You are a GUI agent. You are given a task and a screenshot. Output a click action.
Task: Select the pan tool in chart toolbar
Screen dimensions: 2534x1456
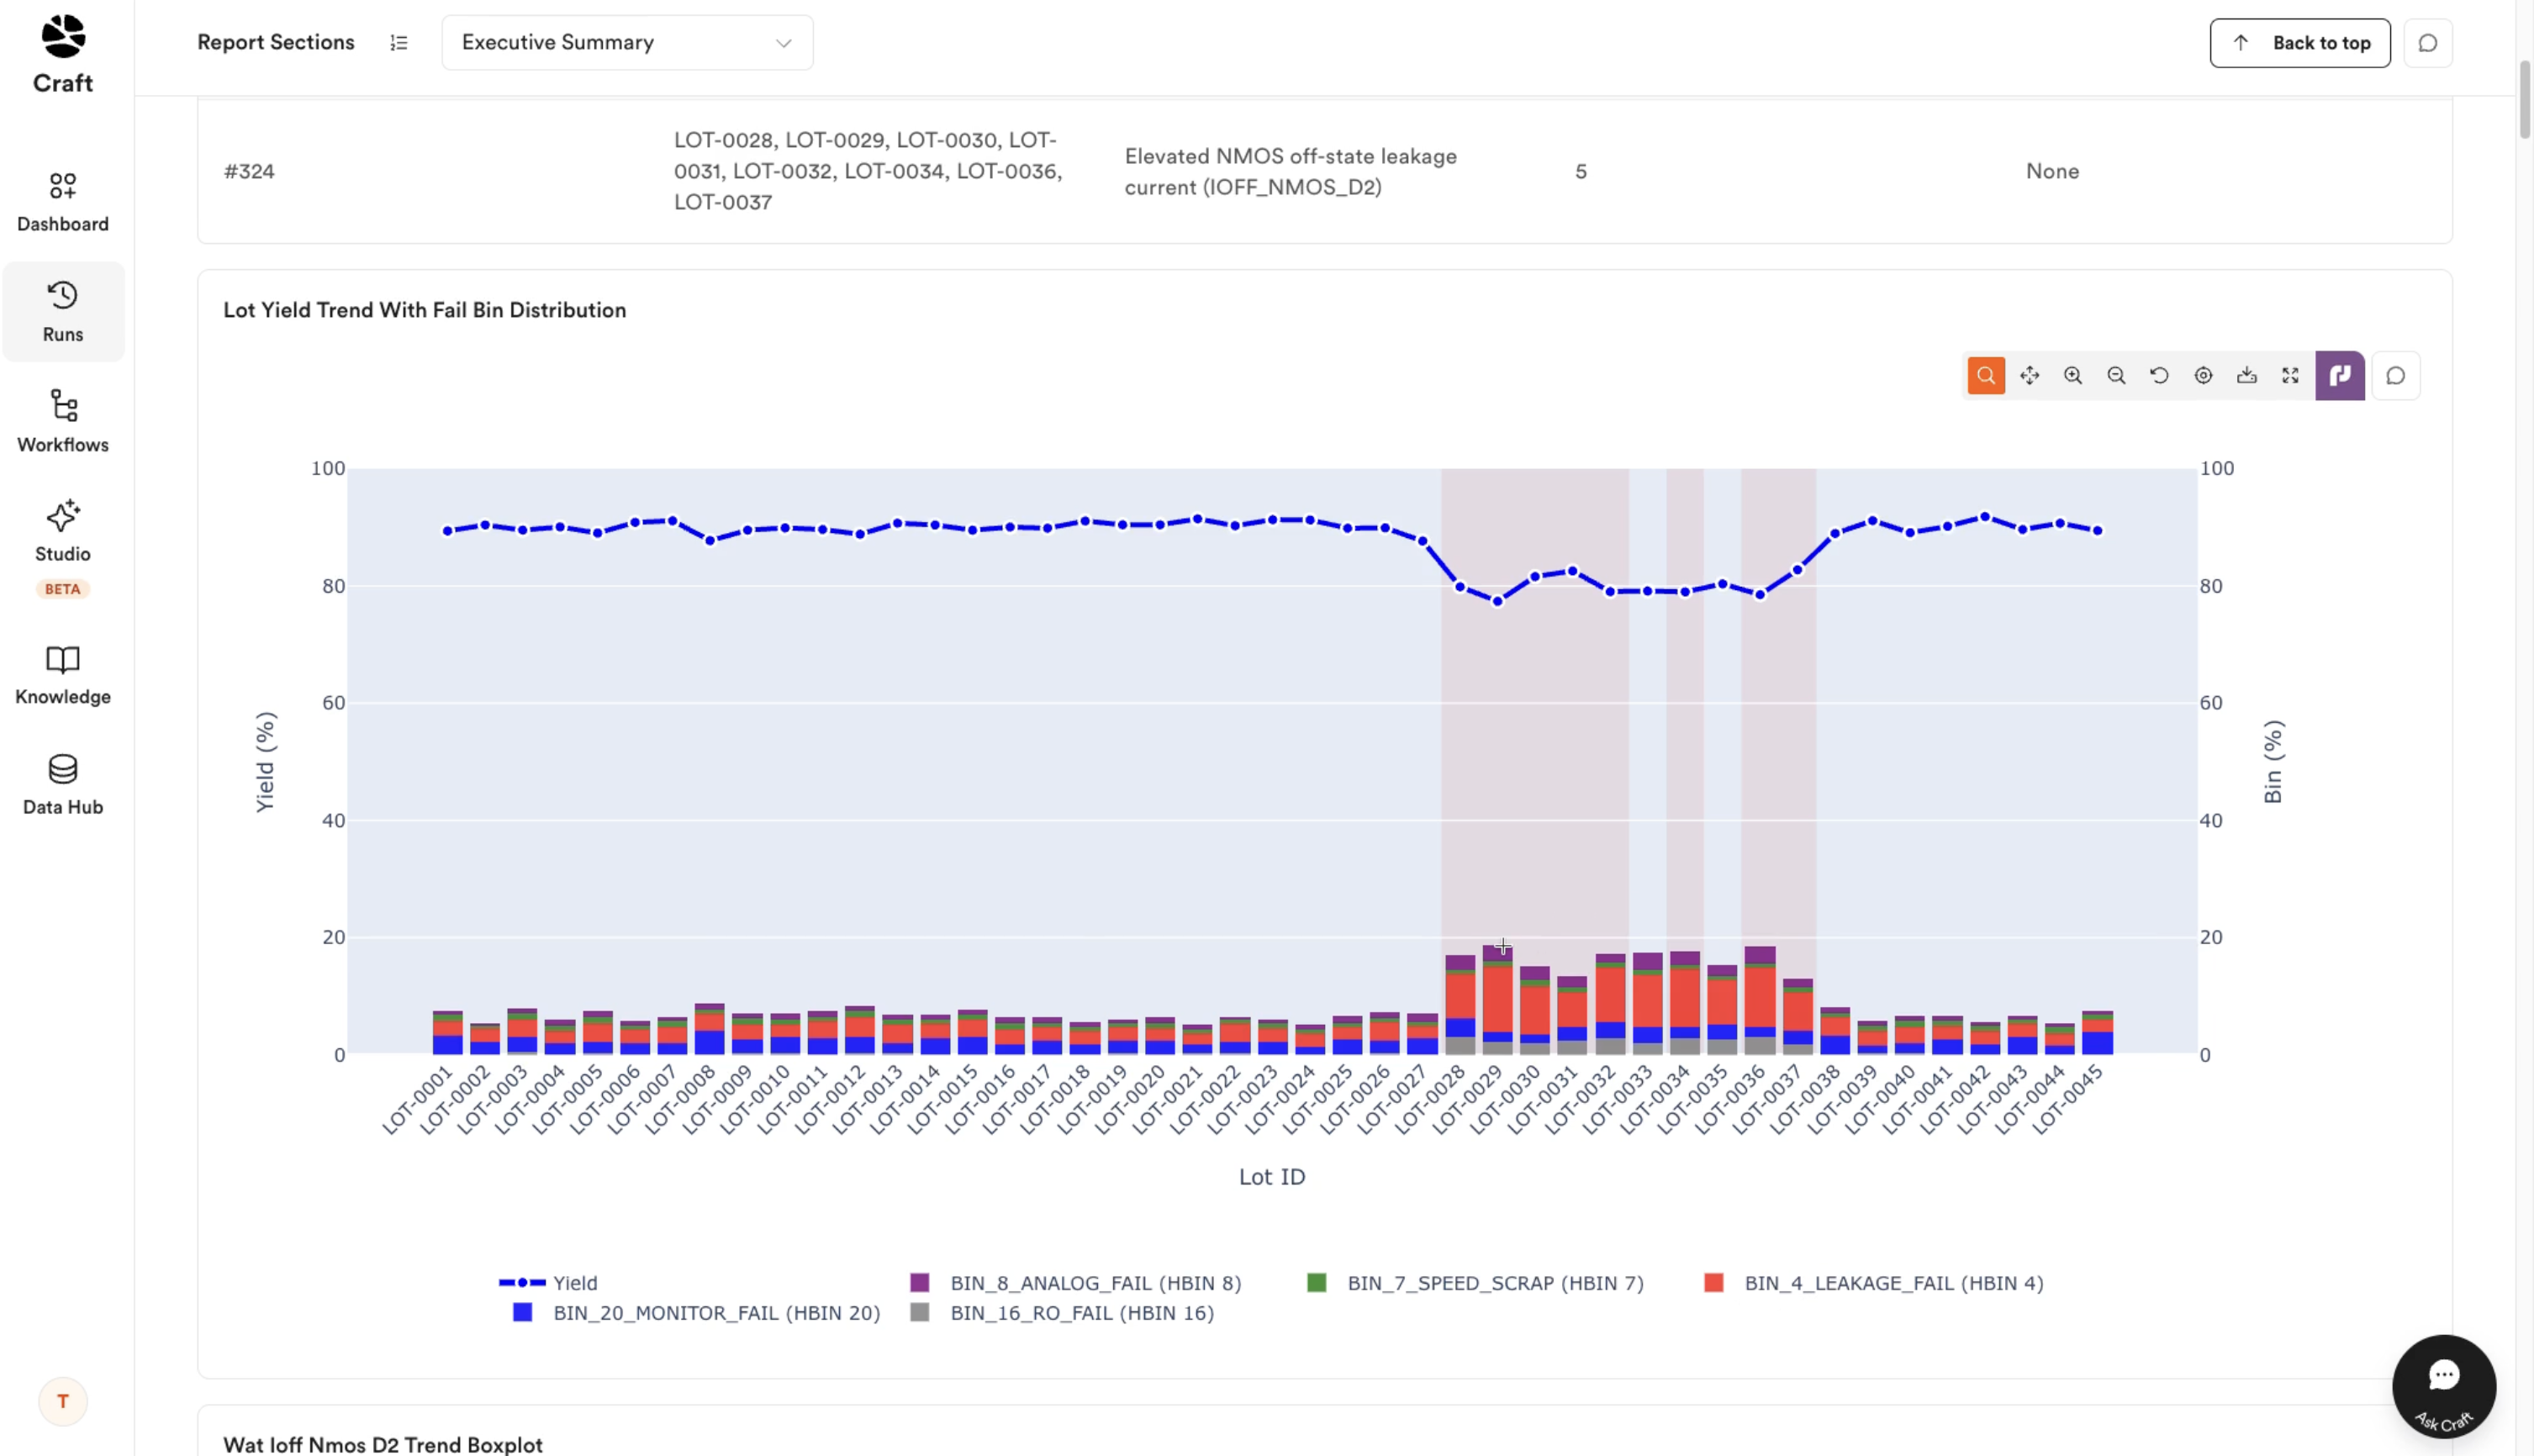(x=2030, y=375)
